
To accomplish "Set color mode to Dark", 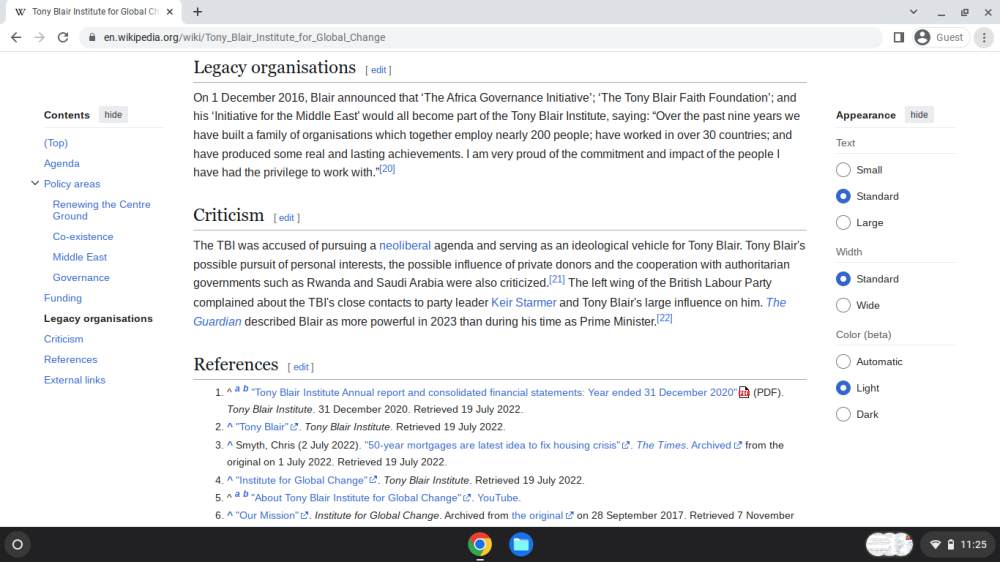I will [x=843, y=415].
